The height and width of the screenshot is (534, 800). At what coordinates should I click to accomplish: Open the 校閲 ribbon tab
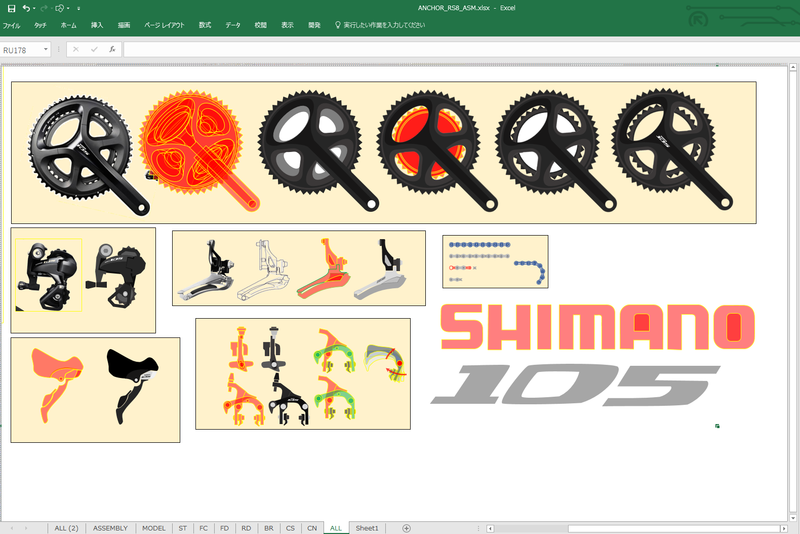tap(261, 25)
